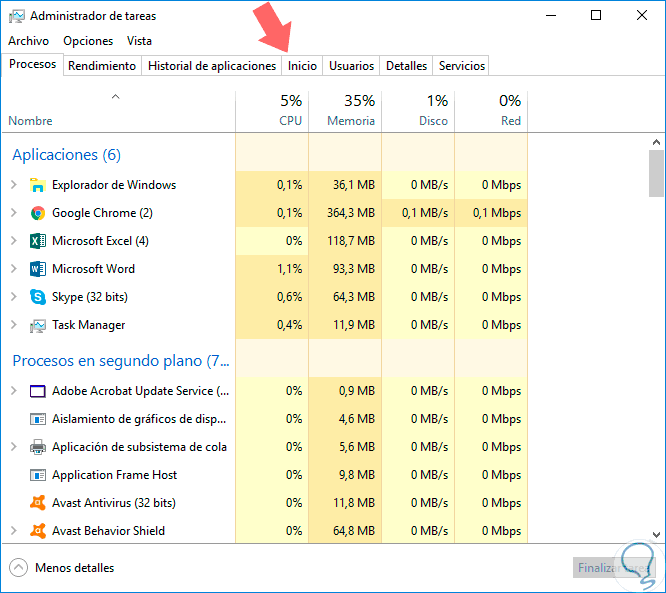Image resolution: width=666 pixels, height=593 pixels.
Task: Click the 0,6% CPU value for Skype
Action: 290,297
